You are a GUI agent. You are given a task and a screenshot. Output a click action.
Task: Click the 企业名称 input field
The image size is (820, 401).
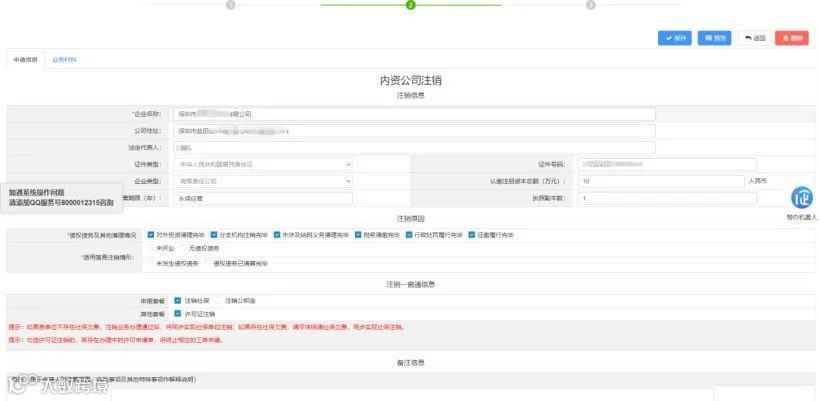click(414, 114)
